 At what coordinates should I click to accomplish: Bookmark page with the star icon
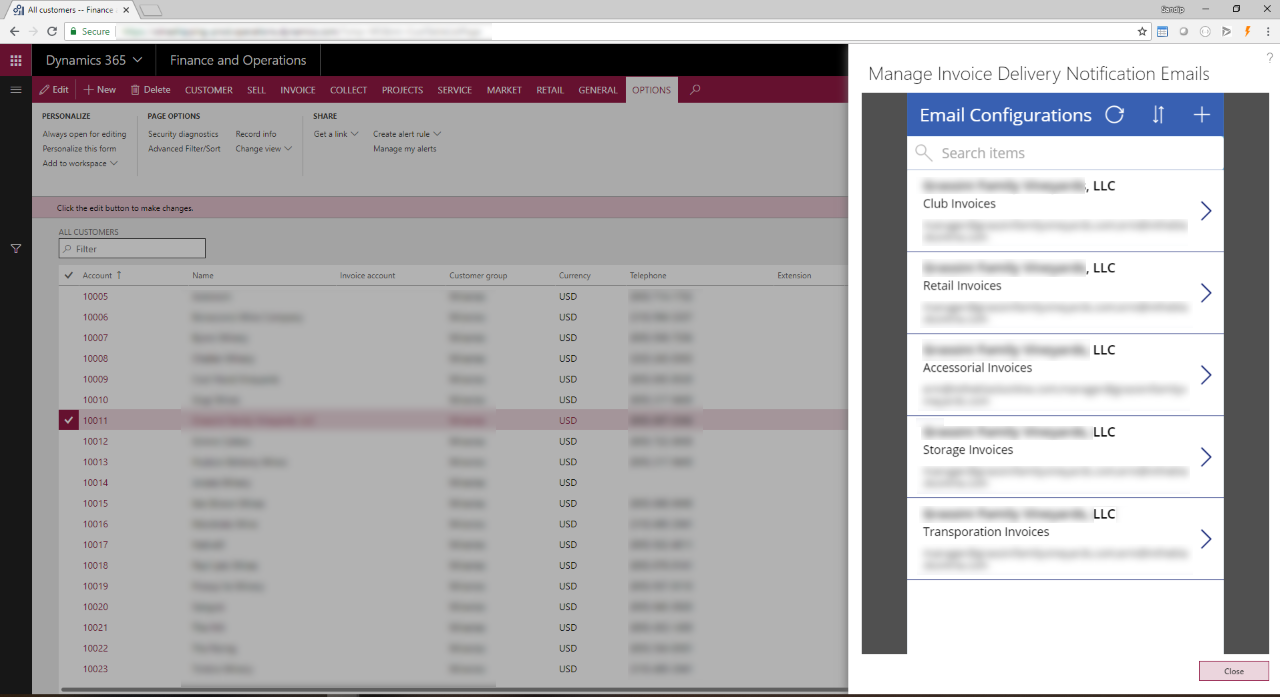point(1143,32)
